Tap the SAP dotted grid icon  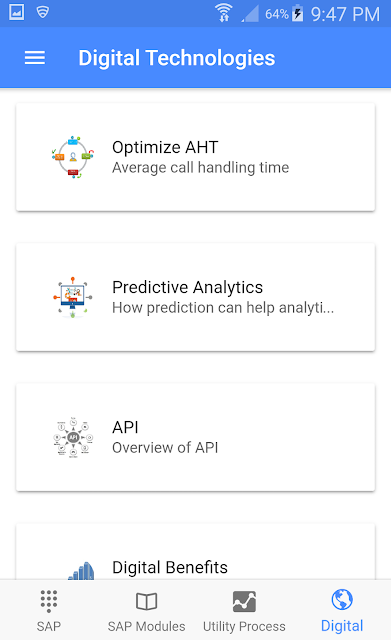click(49, 601)
